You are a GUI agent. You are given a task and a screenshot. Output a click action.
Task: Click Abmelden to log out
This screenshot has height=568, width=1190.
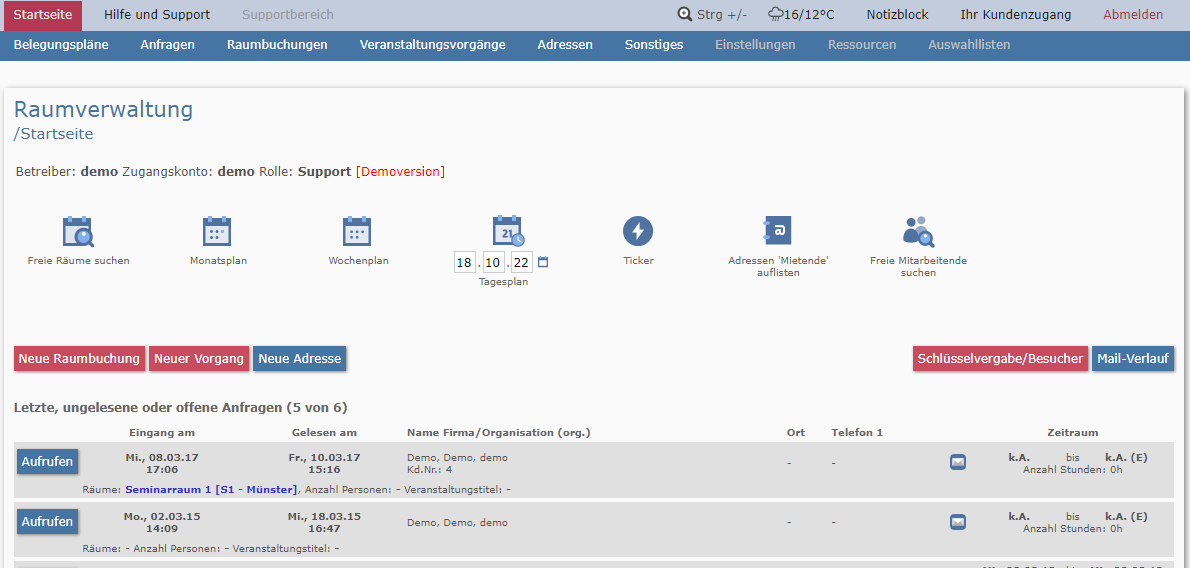point(1133,15)
